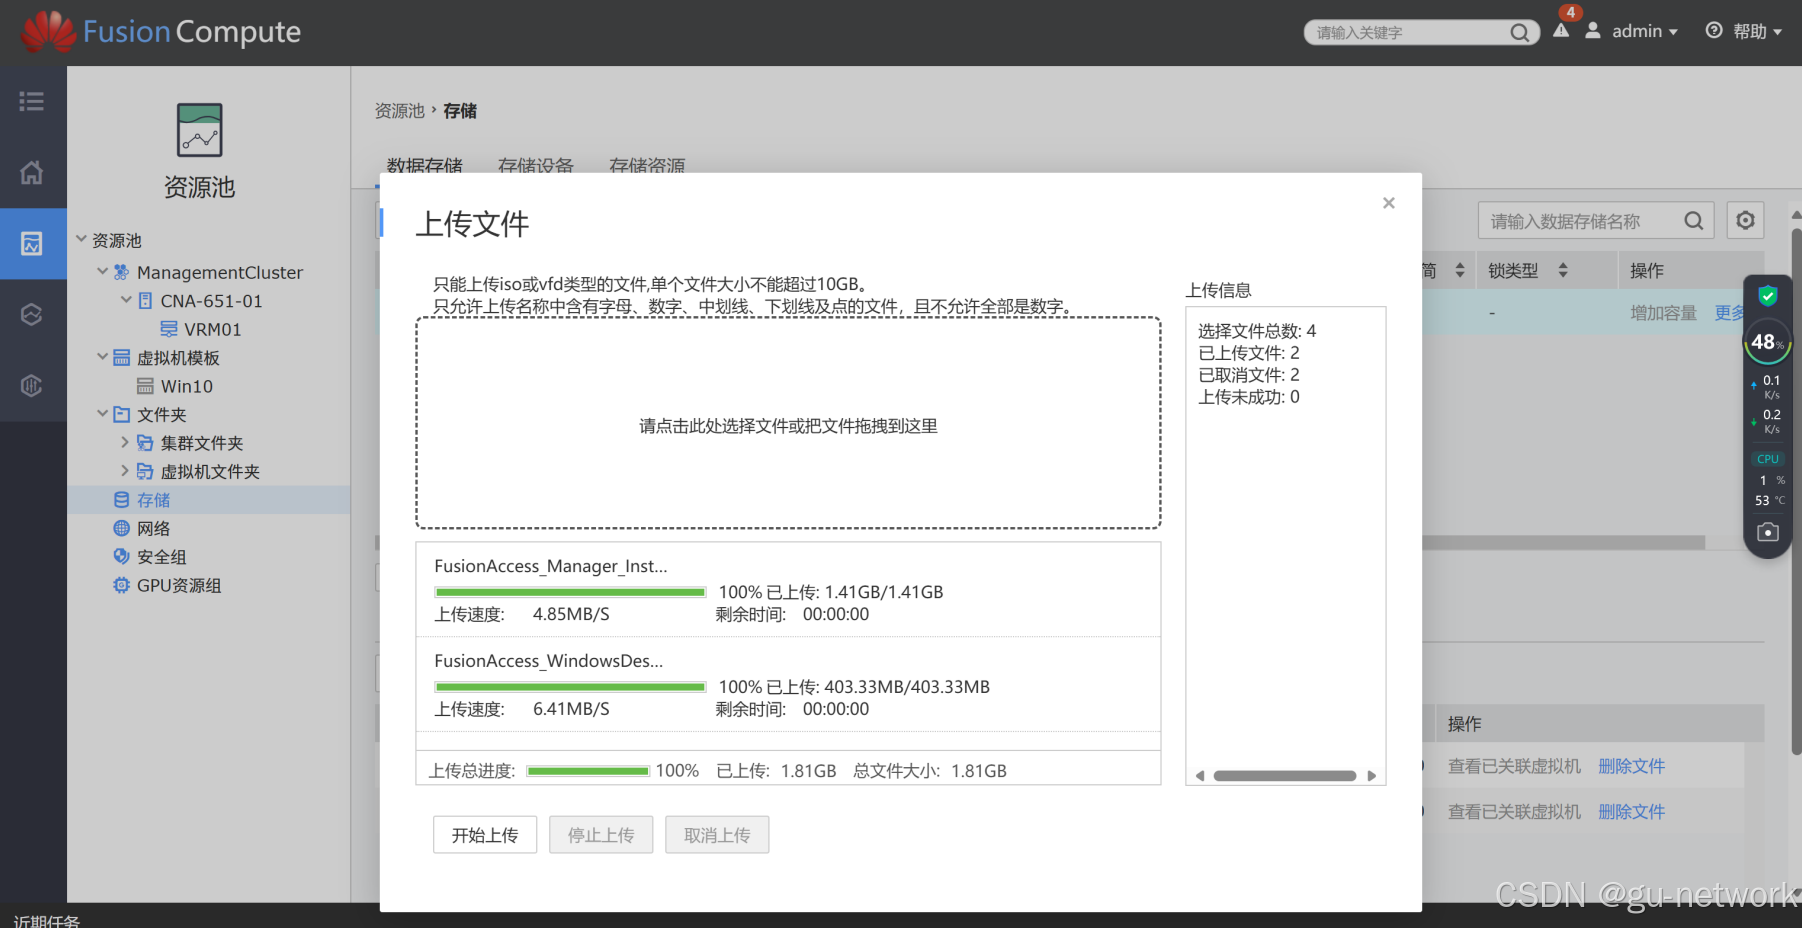Viewport: 1802px width, 928px height.
Task: Open the menu list icon in left sidebar
Action: tap(32, 101)
